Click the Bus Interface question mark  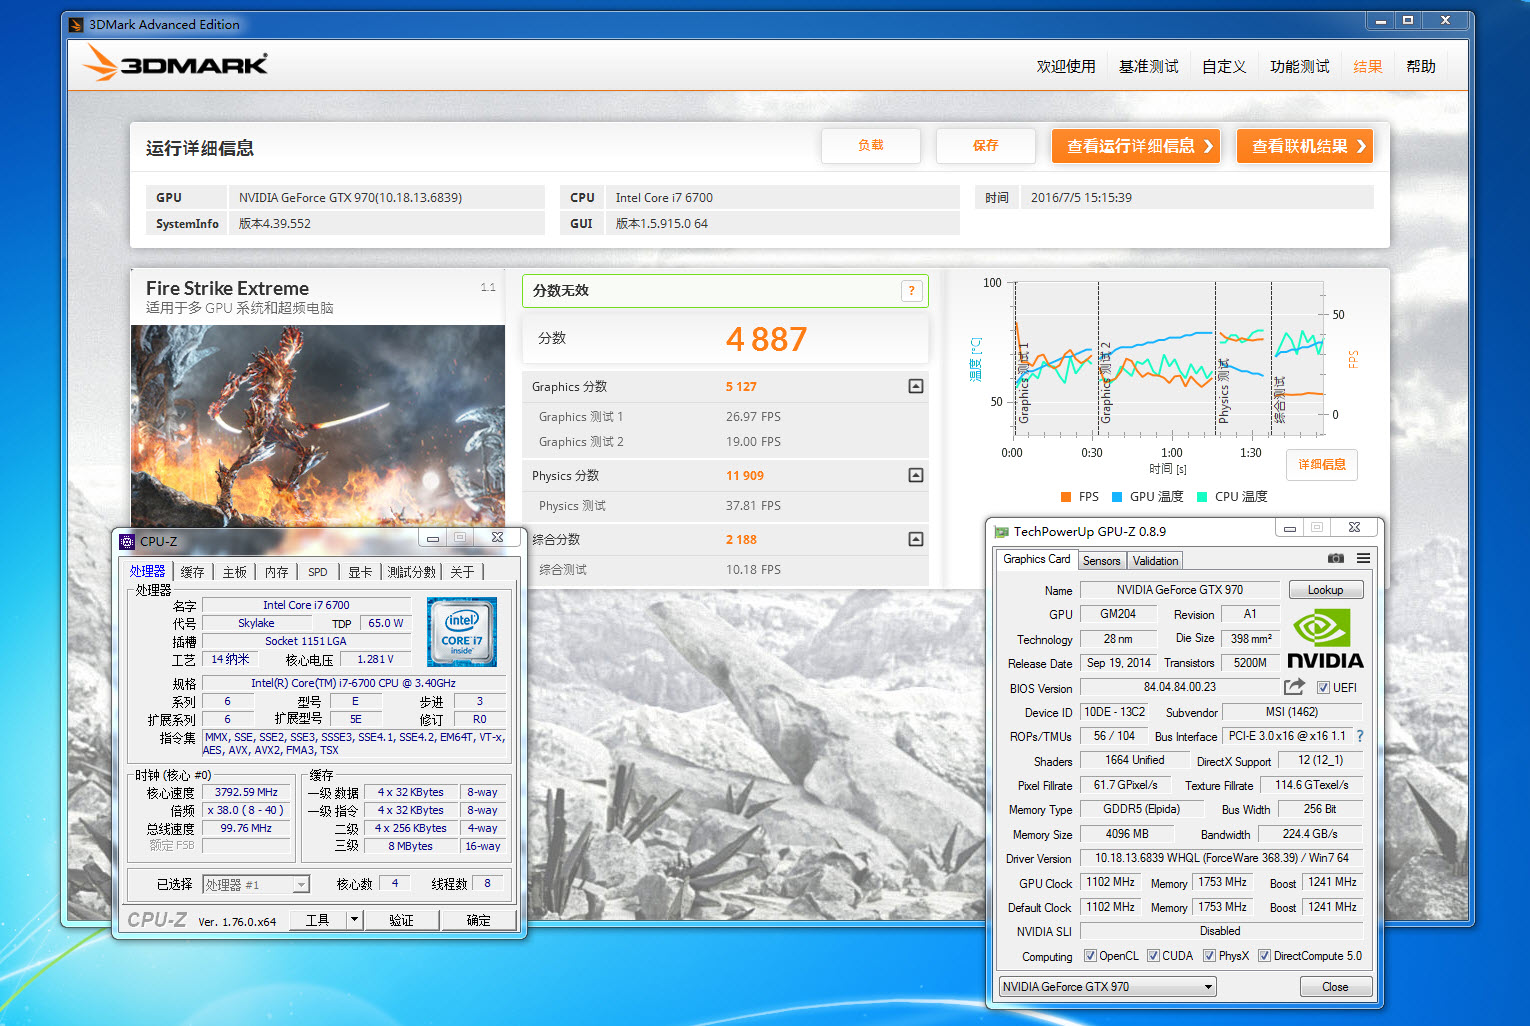pos(1360,736)
